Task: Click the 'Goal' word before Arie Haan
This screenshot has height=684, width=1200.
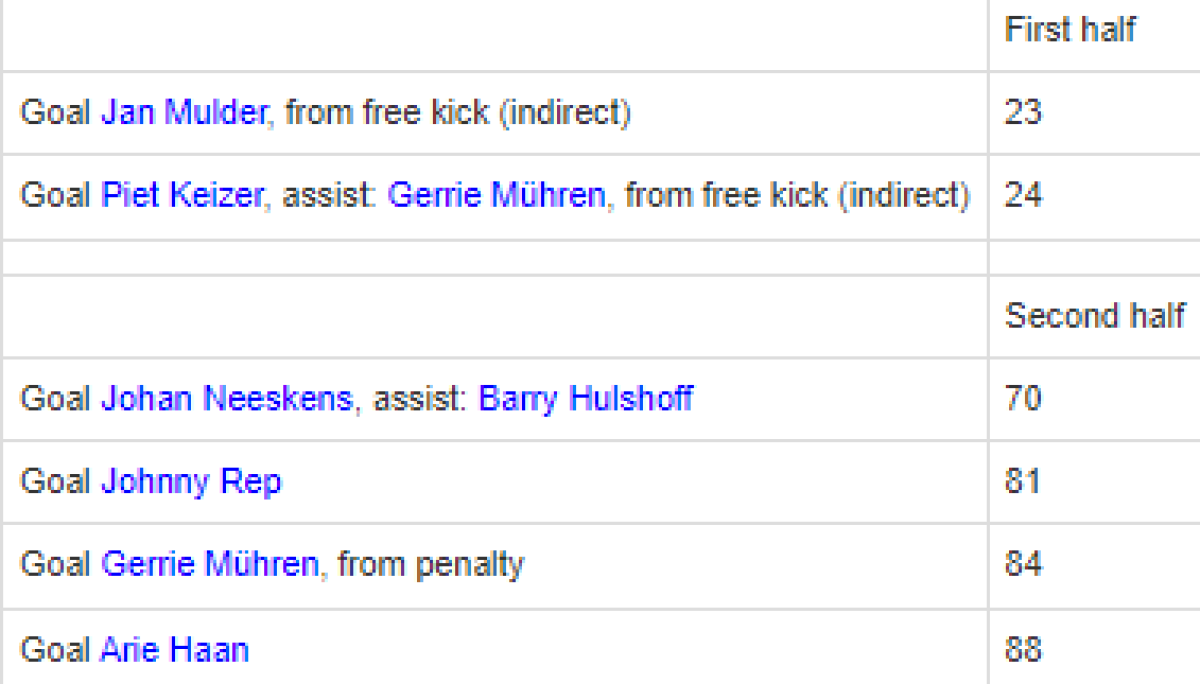Action: pyautogui.click(x=56, y=651)
